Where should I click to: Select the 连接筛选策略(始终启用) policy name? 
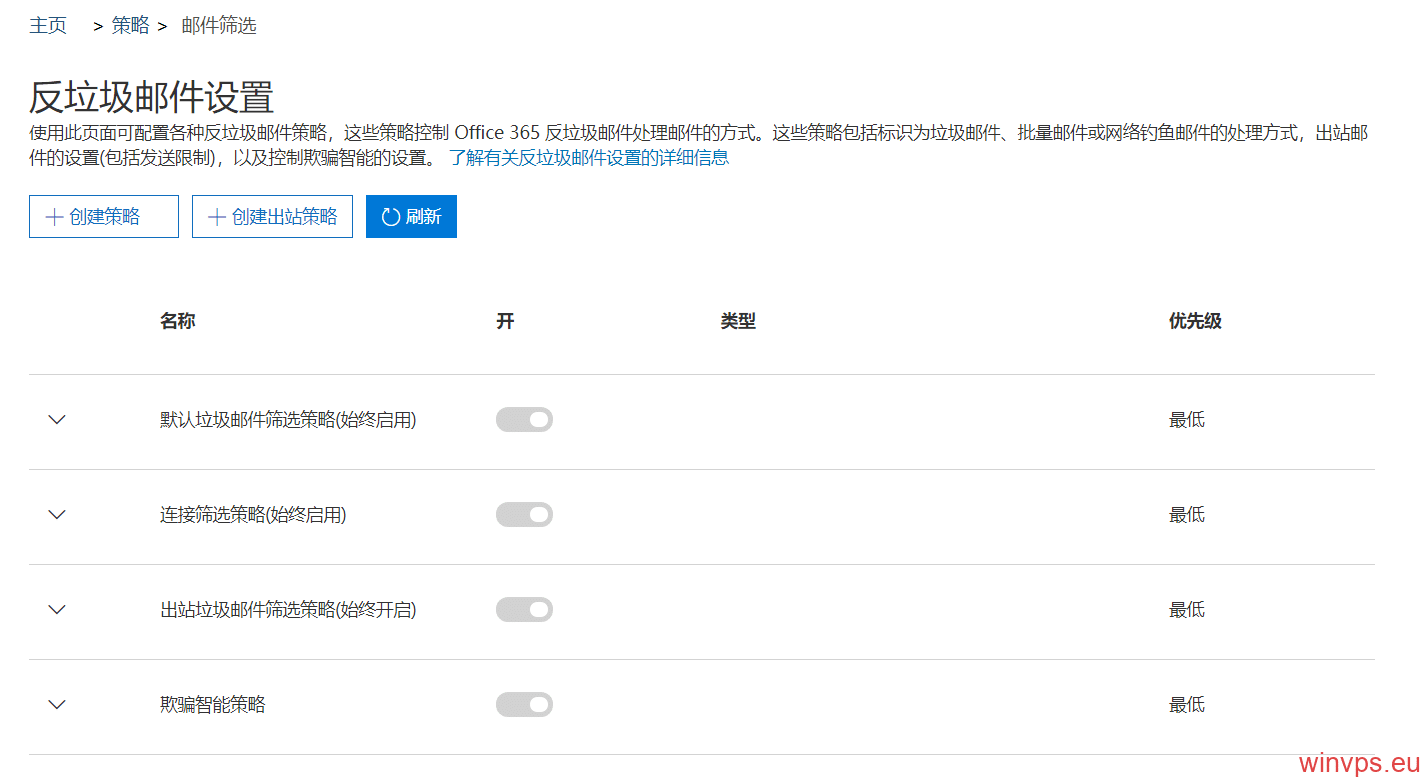tap(253, 515)
